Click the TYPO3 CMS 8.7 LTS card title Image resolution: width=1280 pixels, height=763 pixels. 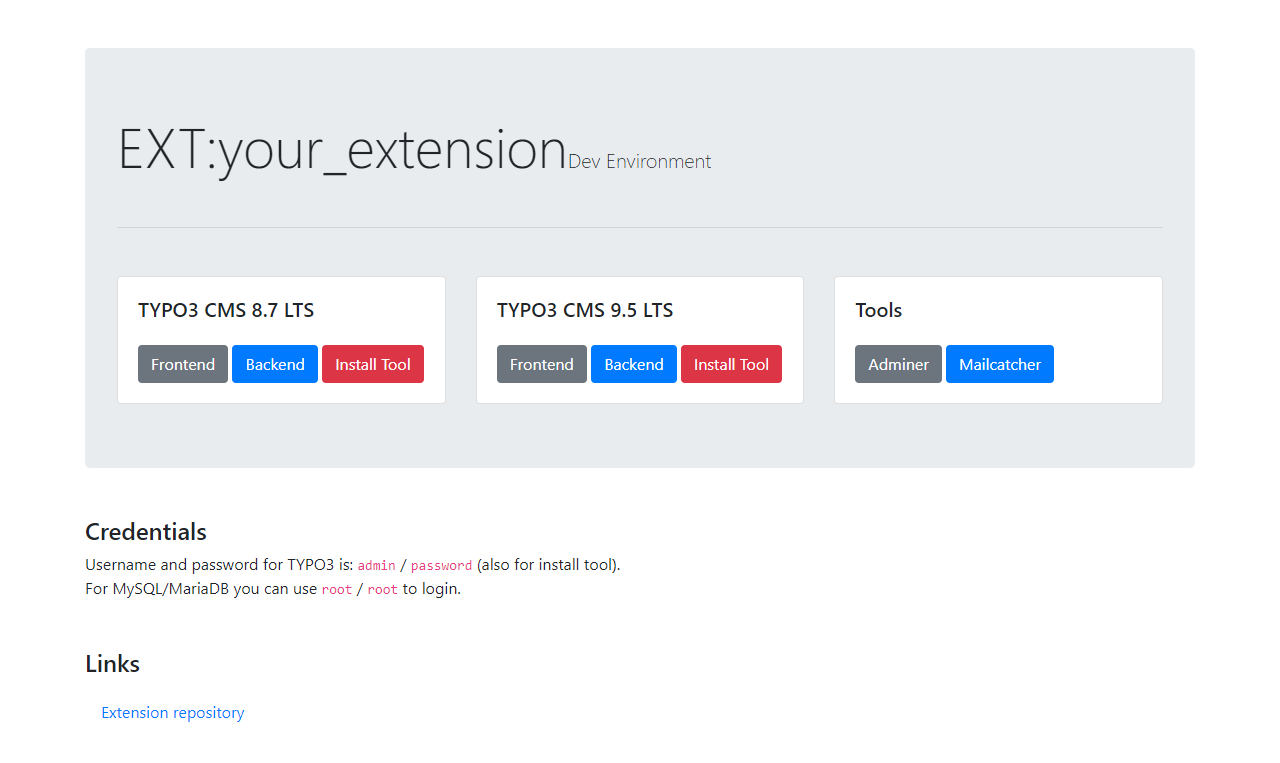226,310
